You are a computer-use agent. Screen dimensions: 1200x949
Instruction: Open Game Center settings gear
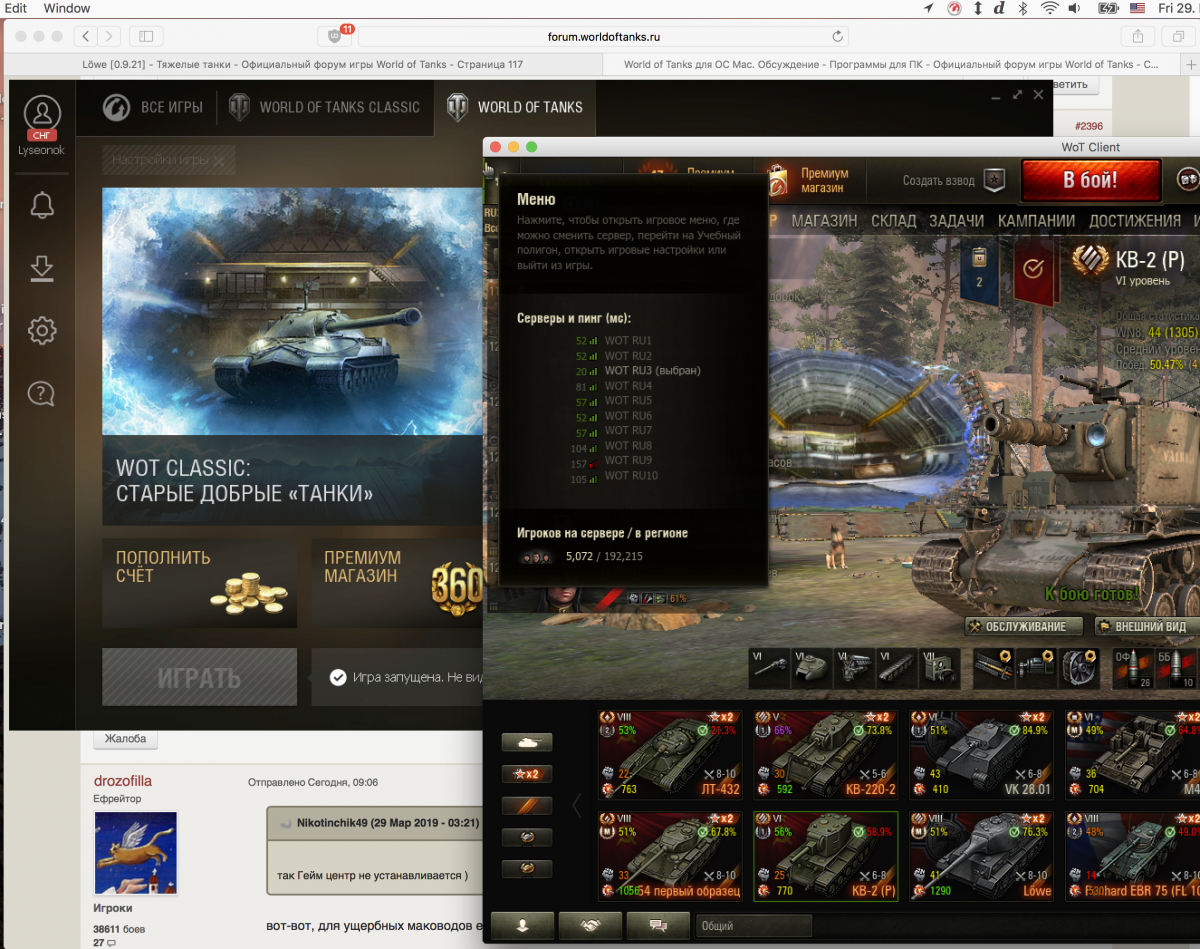[42, 331]
